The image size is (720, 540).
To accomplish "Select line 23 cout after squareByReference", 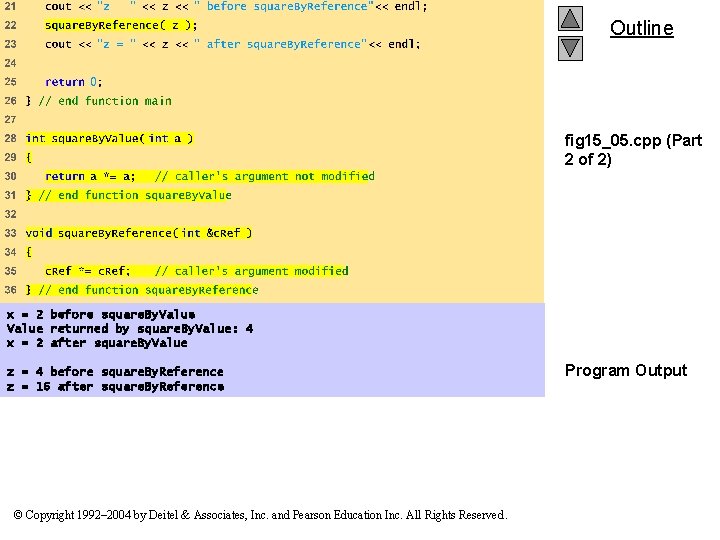I will [232, 44].
